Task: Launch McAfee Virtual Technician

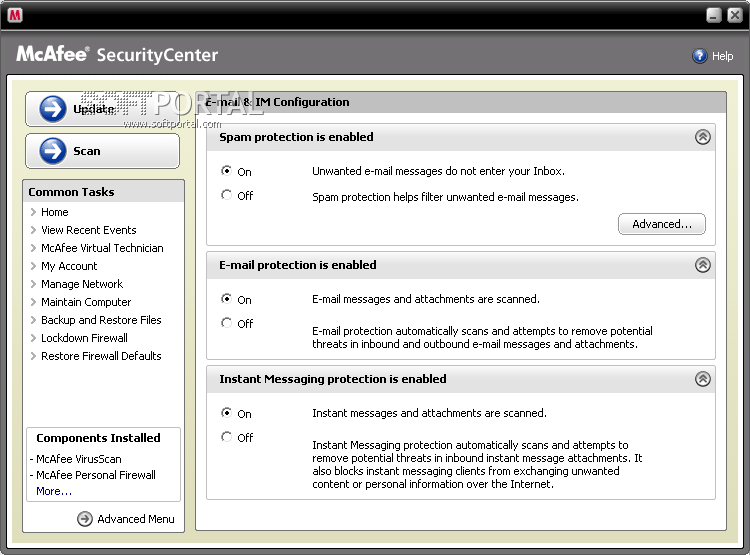Action: [x=102, y=248]
